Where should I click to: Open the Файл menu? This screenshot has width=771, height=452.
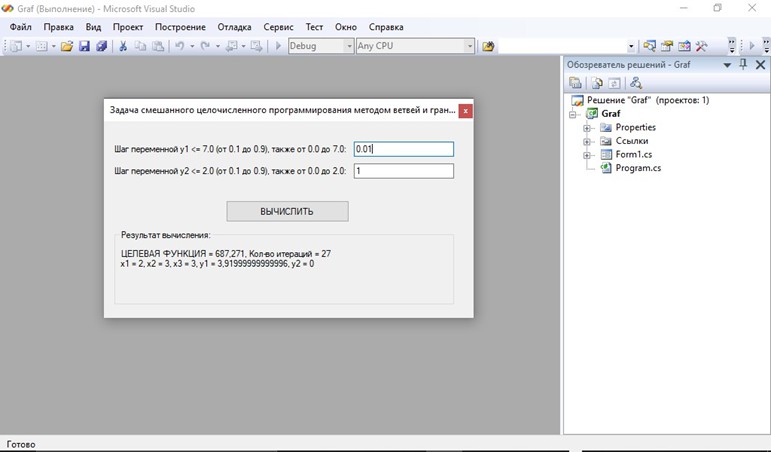[x=21, y=27]
